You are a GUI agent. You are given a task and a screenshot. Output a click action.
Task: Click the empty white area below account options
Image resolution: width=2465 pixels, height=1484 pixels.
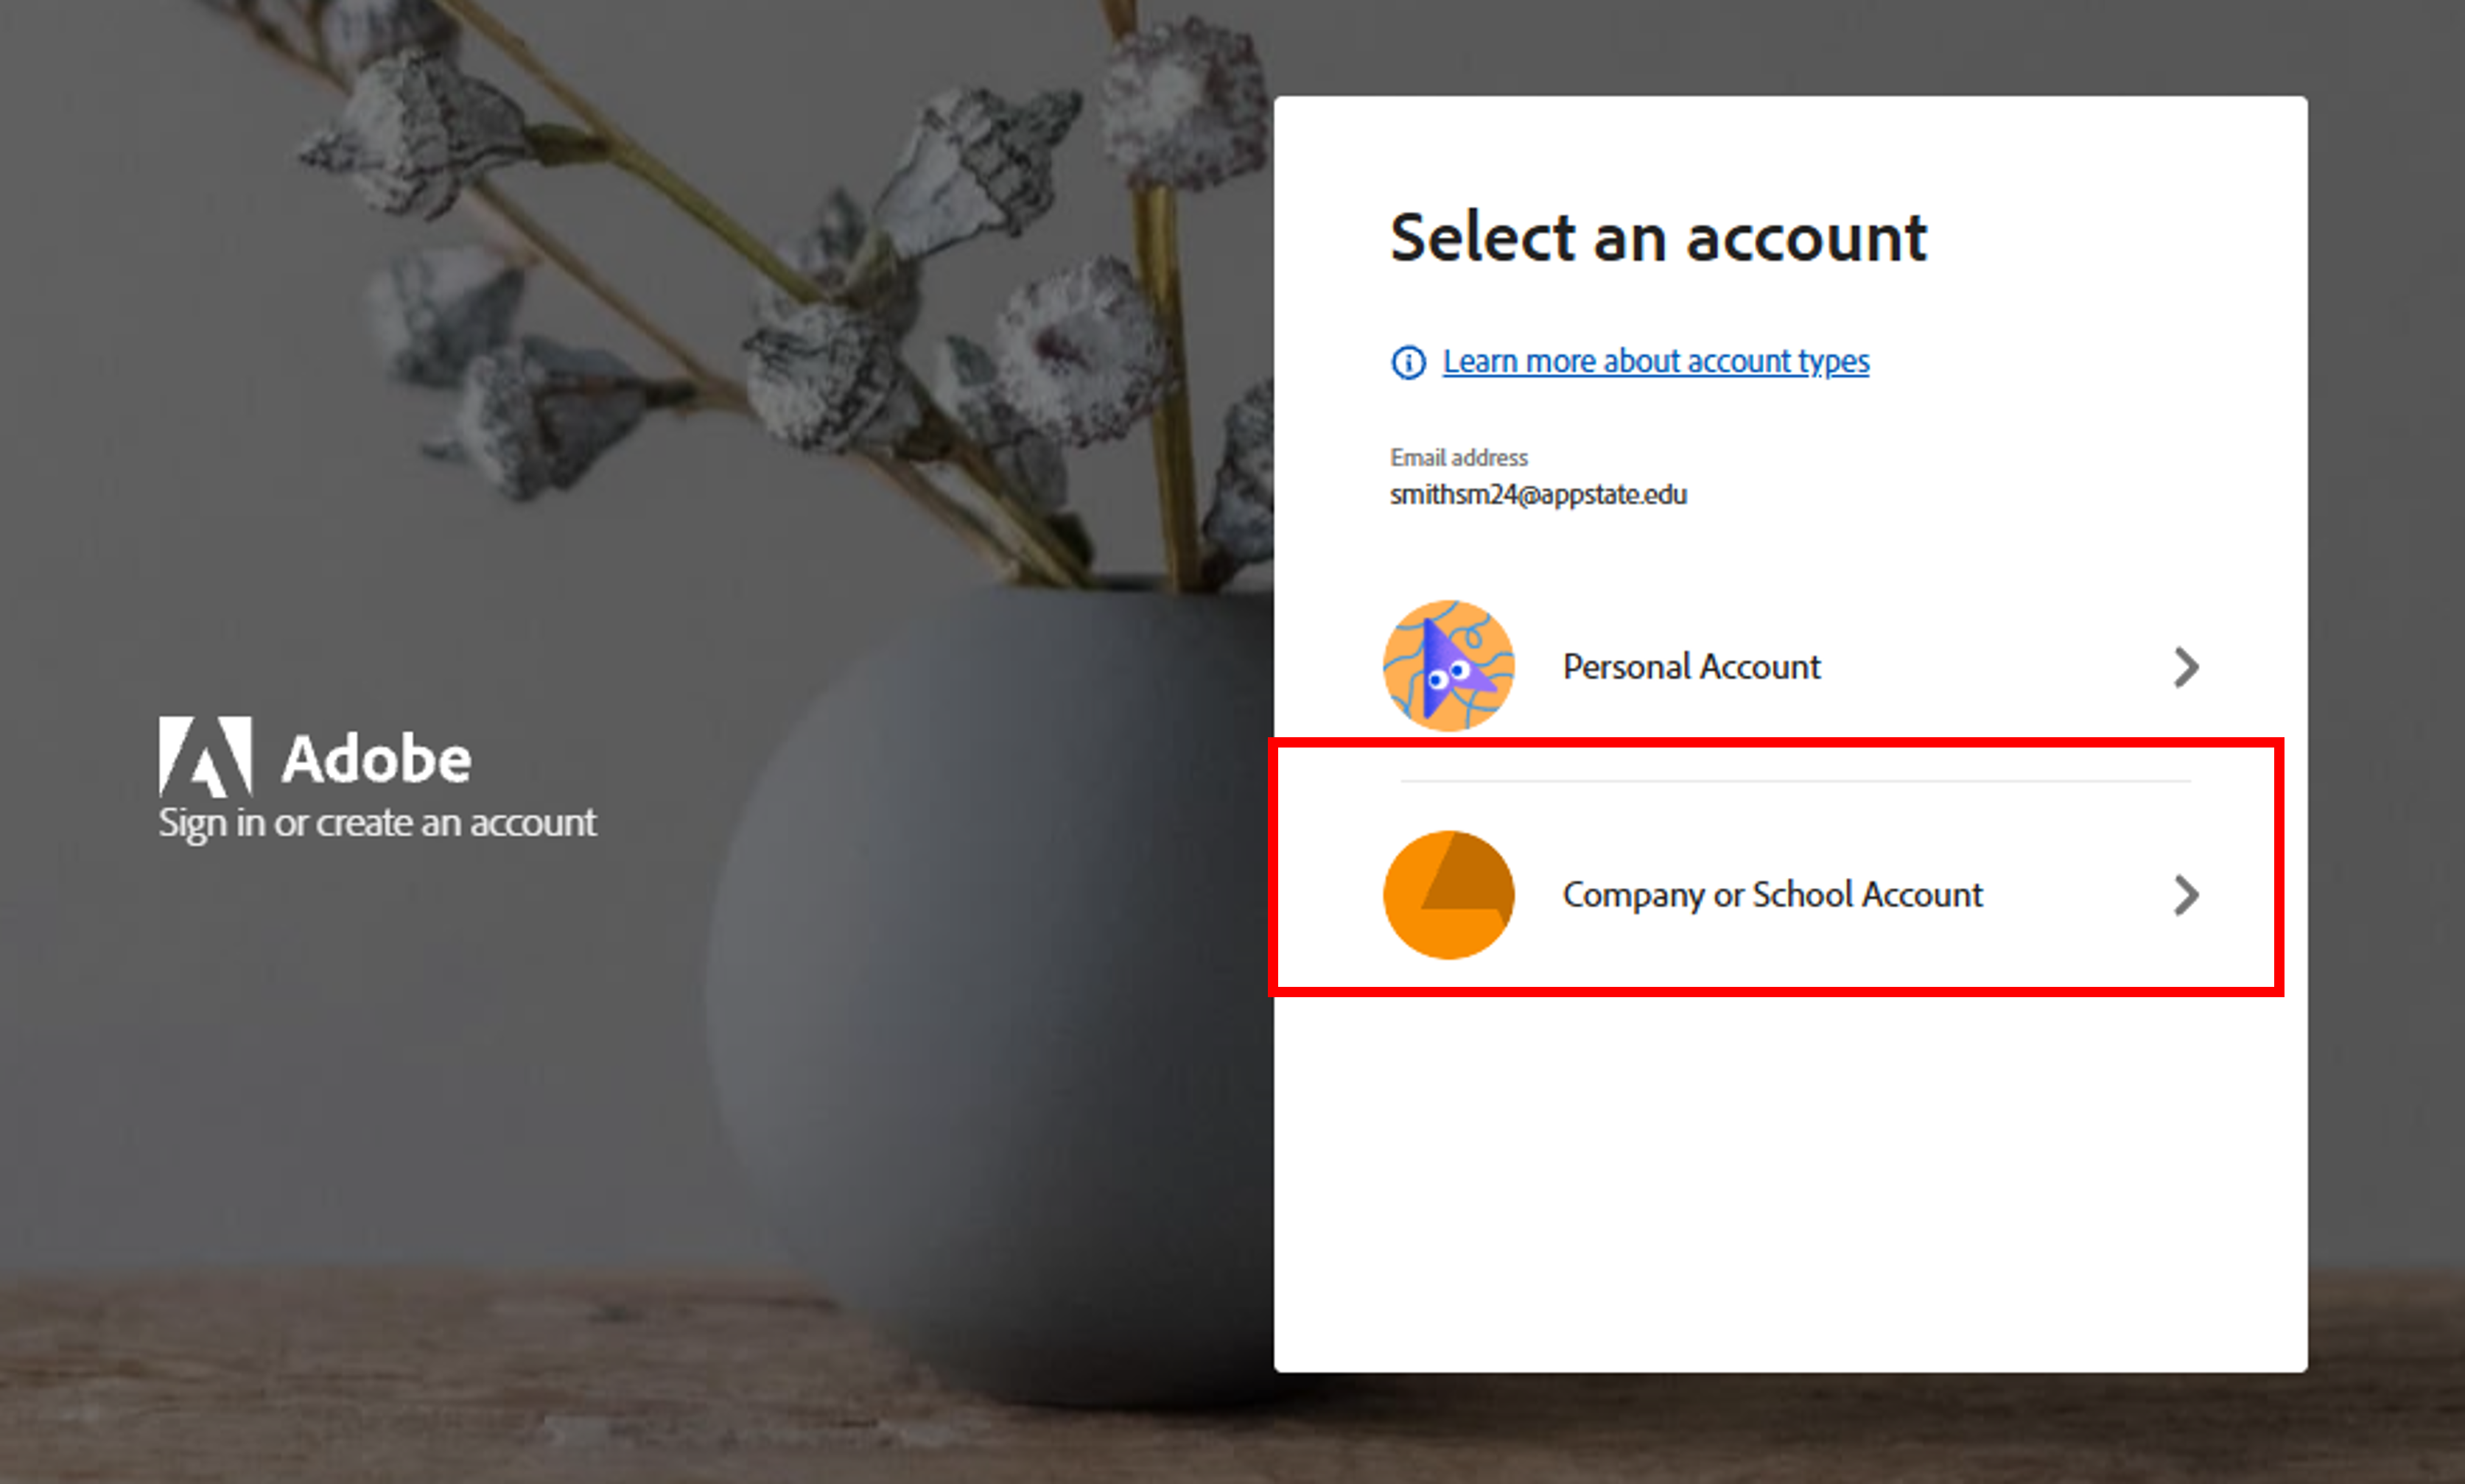(x=1790, y=1180)
